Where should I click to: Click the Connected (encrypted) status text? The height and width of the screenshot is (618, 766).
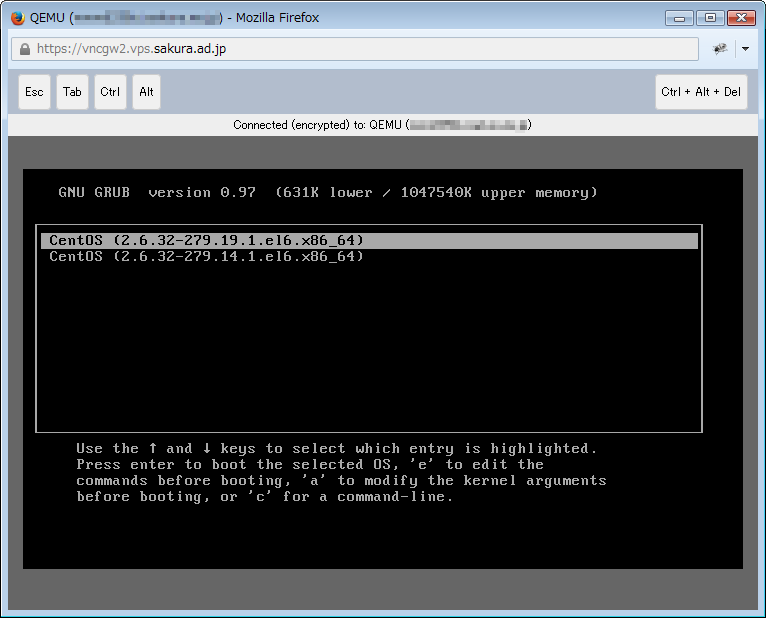click(x=382, y=125)
